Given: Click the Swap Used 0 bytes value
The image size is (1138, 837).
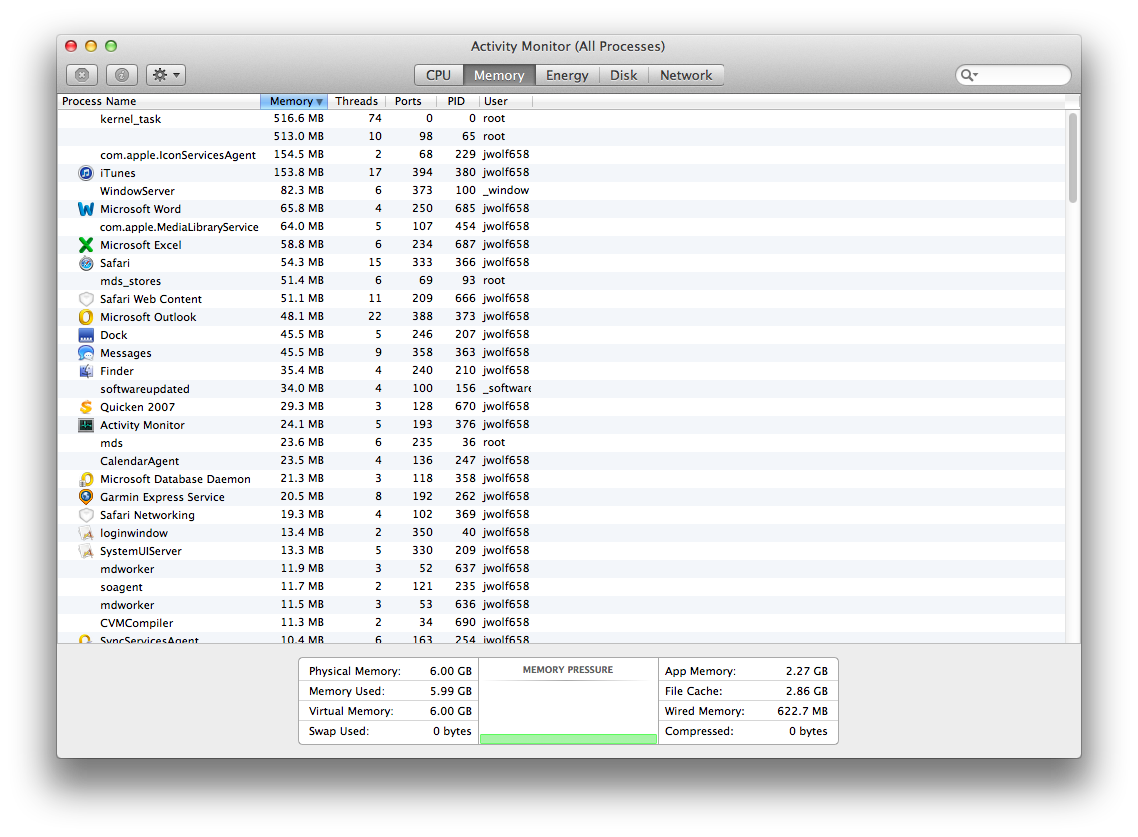Looking at the screenshot, I should pos(452,731).
